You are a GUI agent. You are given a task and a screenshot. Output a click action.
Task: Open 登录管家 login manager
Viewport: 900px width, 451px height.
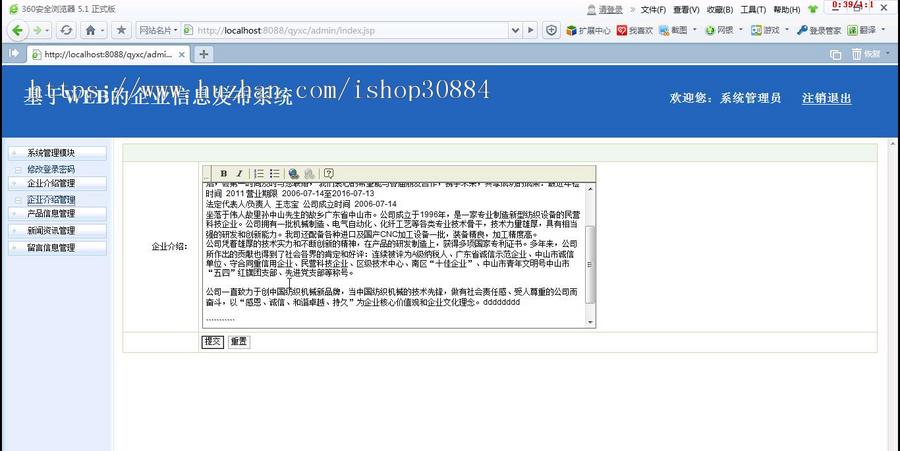[x=819, y=30]
